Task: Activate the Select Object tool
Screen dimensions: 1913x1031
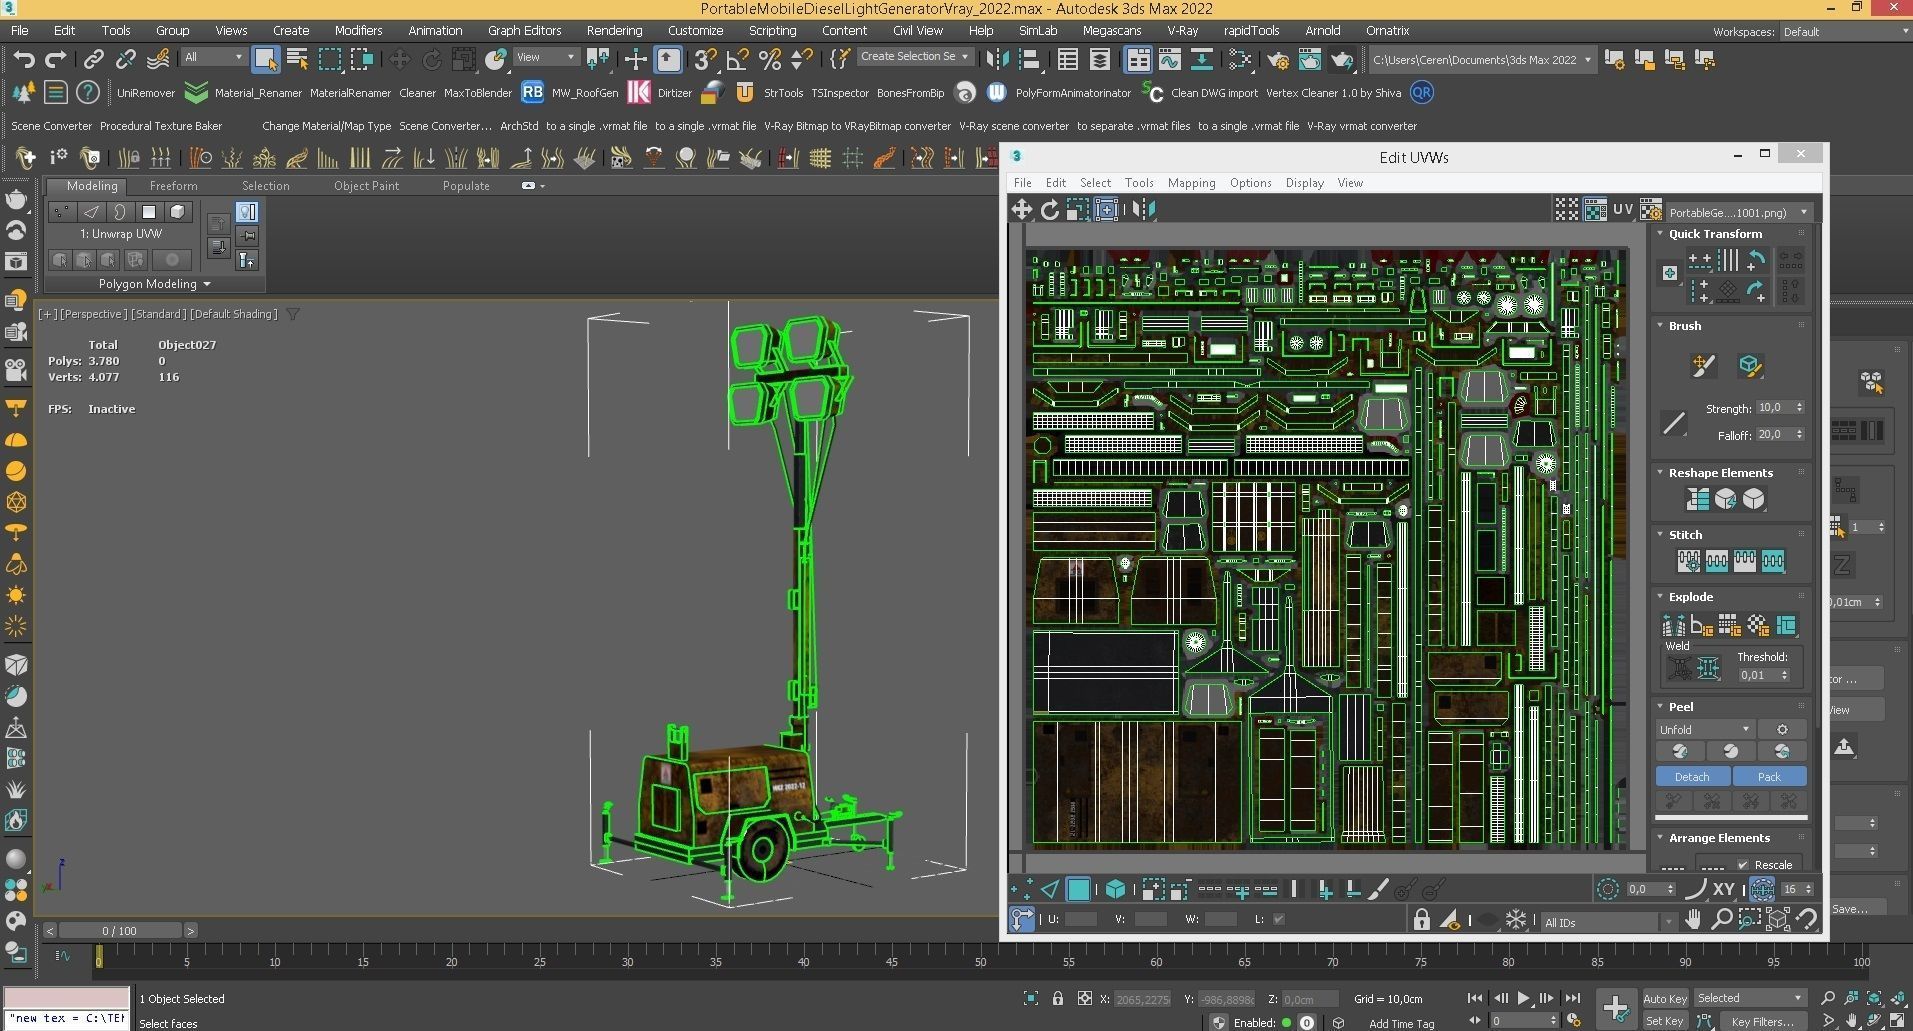Action: (265, 59)
